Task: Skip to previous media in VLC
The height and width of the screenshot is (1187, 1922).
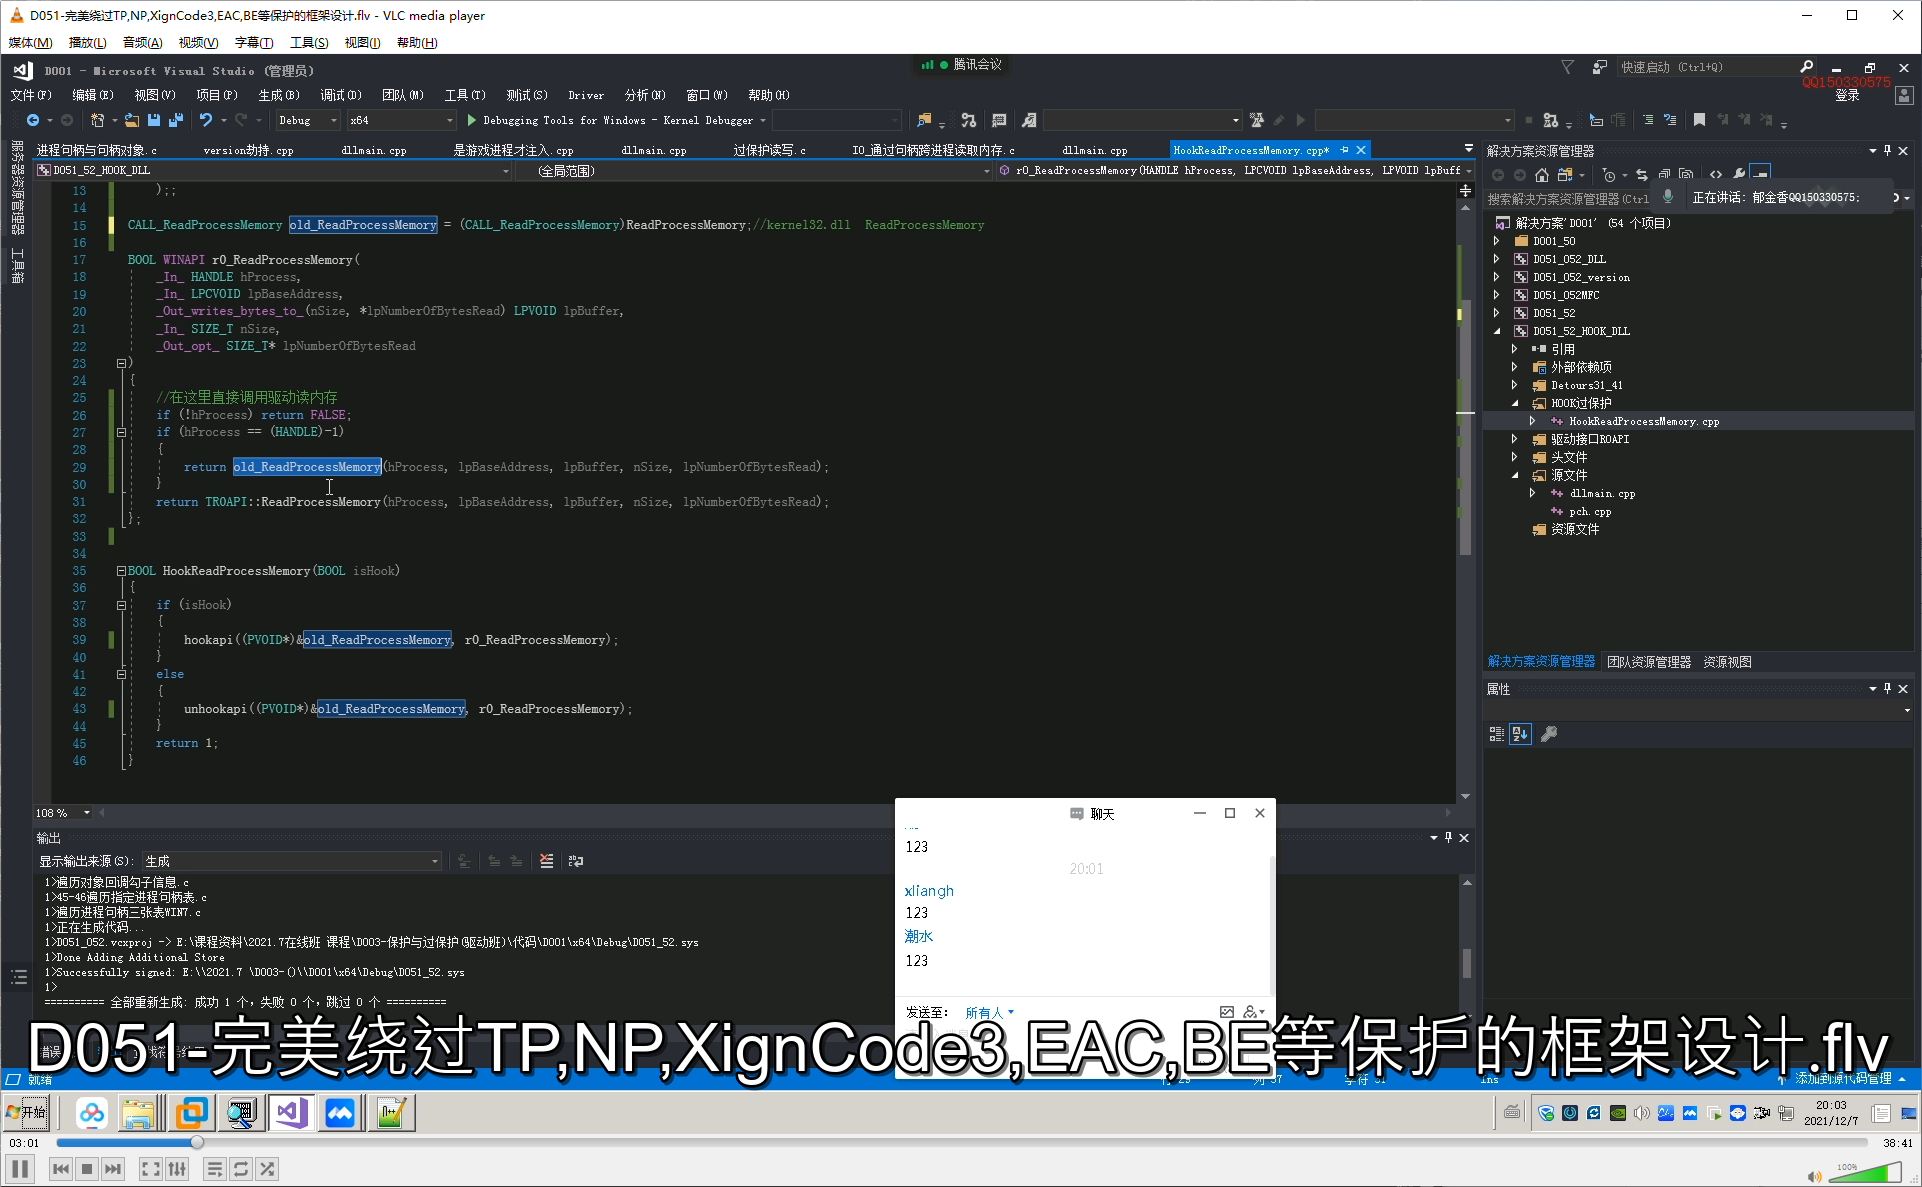Action: coord(61,1168)
